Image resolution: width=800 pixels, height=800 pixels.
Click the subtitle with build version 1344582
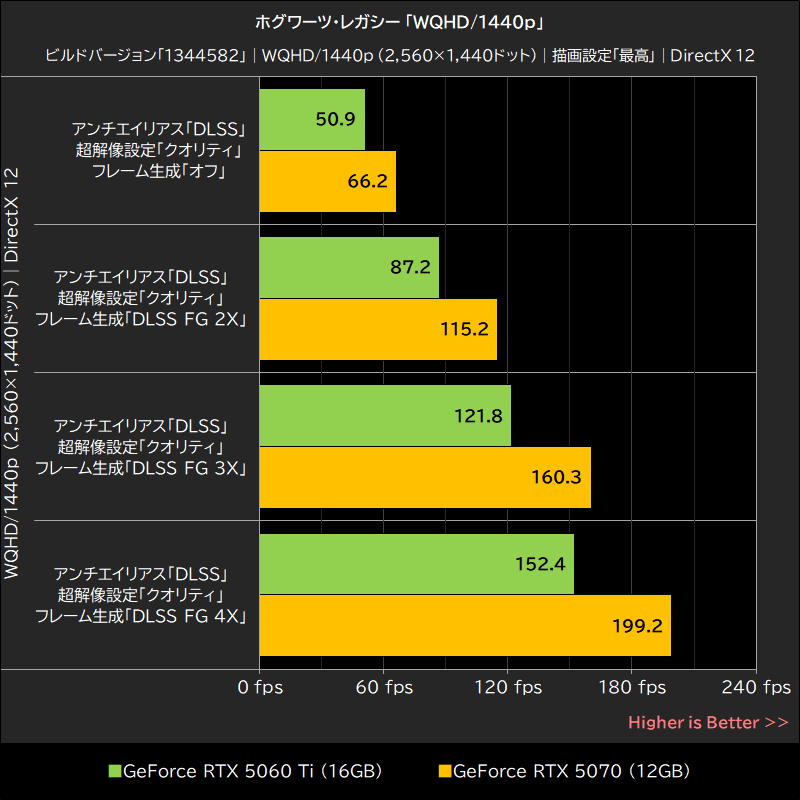tap(400, 55)
